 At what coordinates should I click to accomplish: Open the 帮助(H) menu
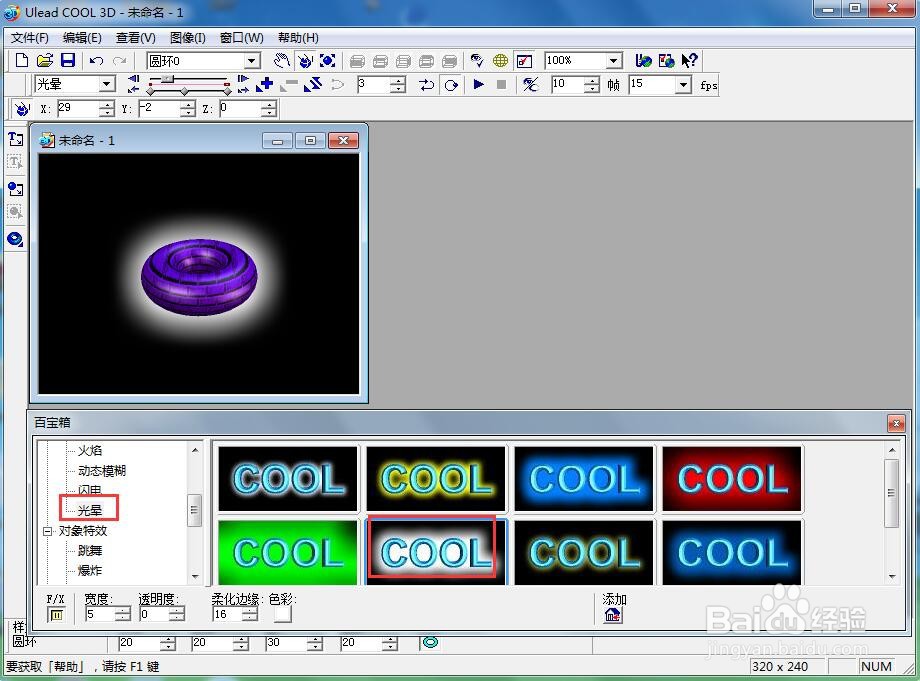point(298,38)
